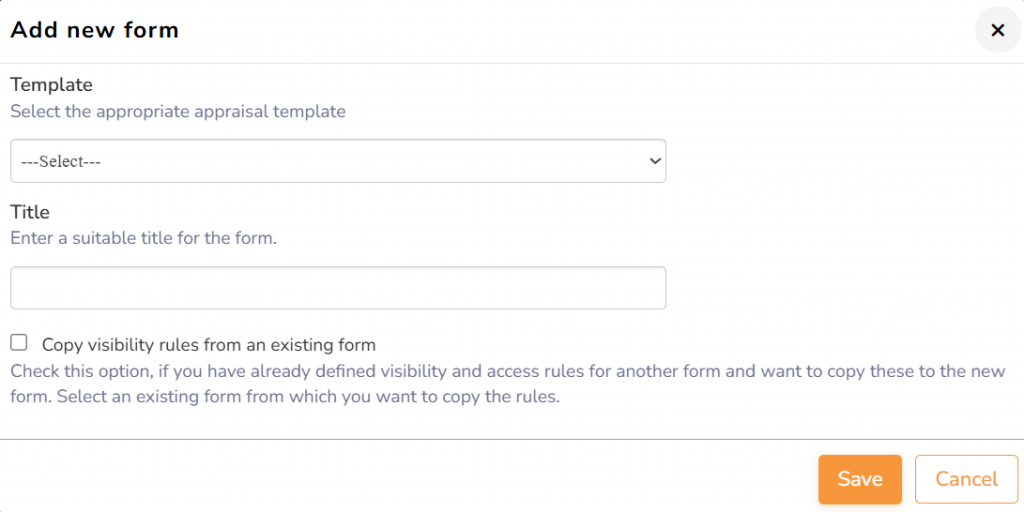Click the Add new form heading
Image resolution: width=1024 pixels, height=512 pixels.
point(94,30)
